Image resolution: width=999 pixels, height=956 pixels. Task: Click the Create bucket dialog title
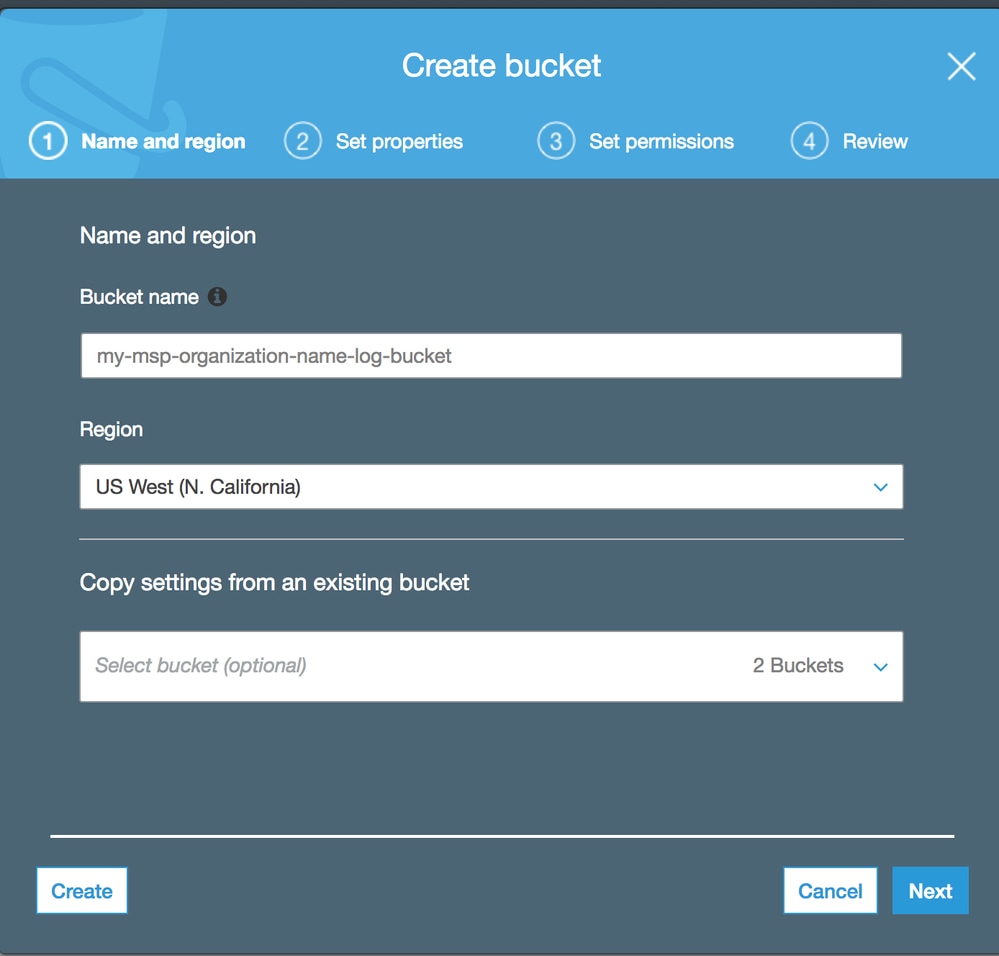501,66
